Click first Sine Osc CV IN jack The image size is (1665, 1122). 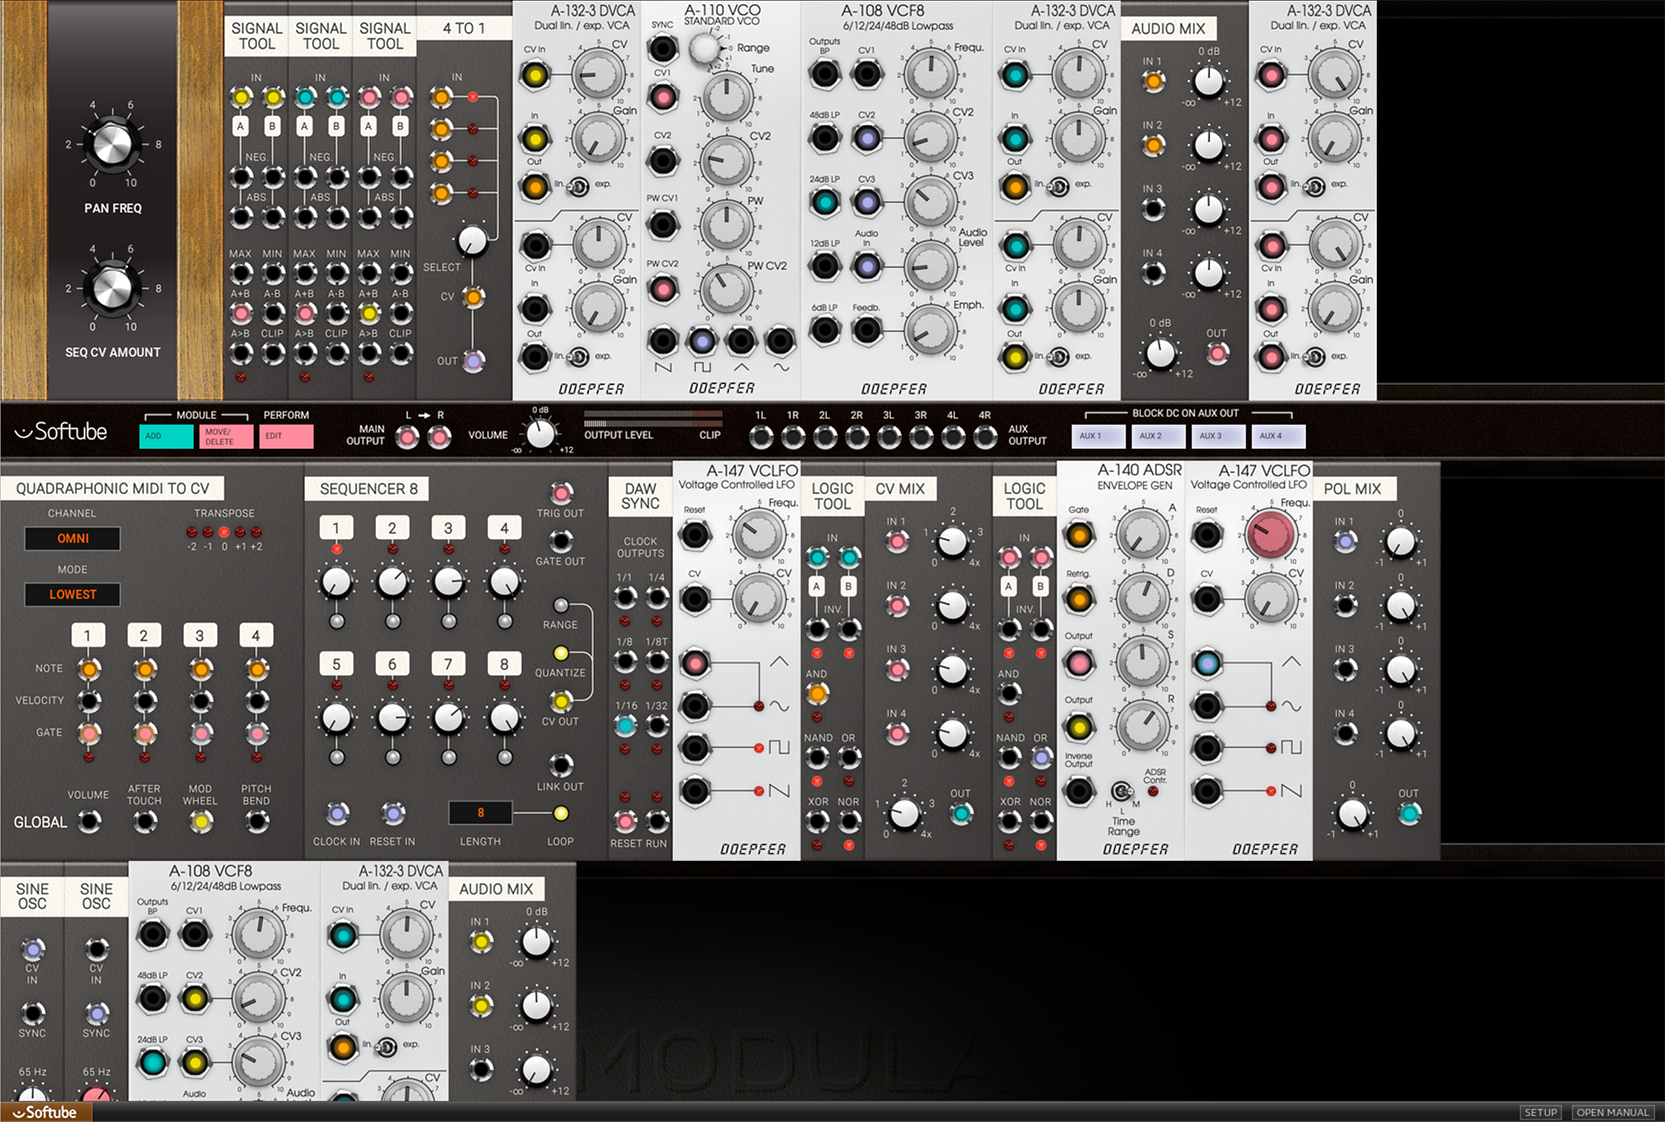point(33,949)
